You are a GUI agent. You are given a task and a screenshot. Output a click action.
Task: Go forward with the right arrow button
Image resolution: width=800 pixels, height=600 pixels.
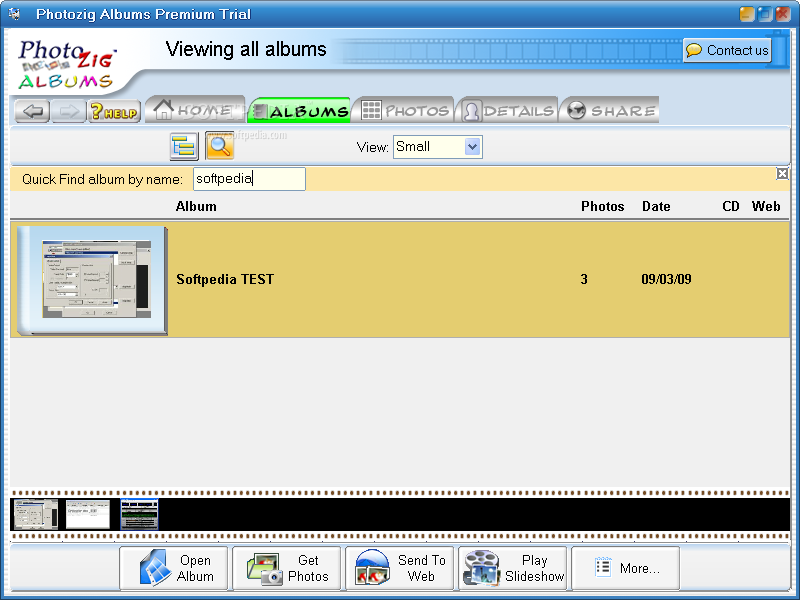click(x=68, y=111)
